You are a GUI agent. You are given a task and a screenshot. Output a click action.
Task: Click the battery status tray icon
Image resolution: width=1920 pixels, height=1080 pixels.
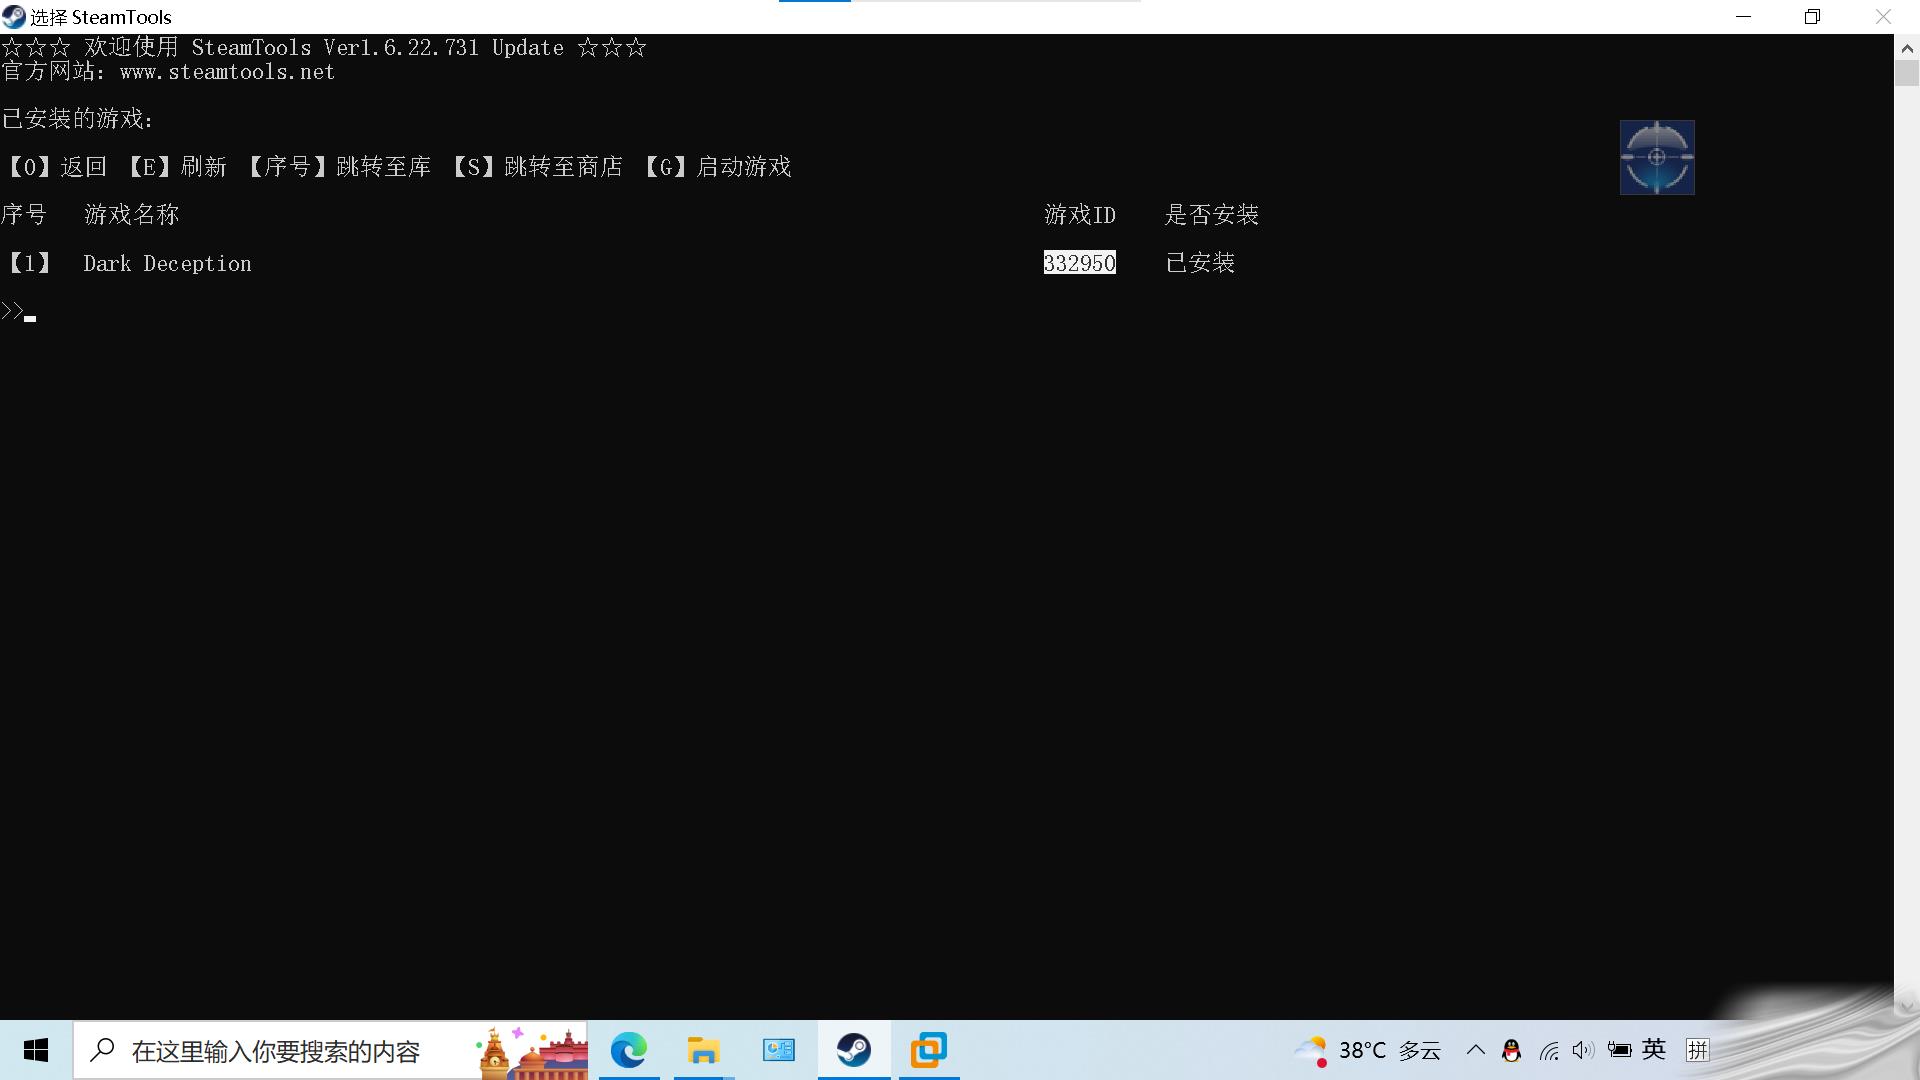click(1619, 1050)
